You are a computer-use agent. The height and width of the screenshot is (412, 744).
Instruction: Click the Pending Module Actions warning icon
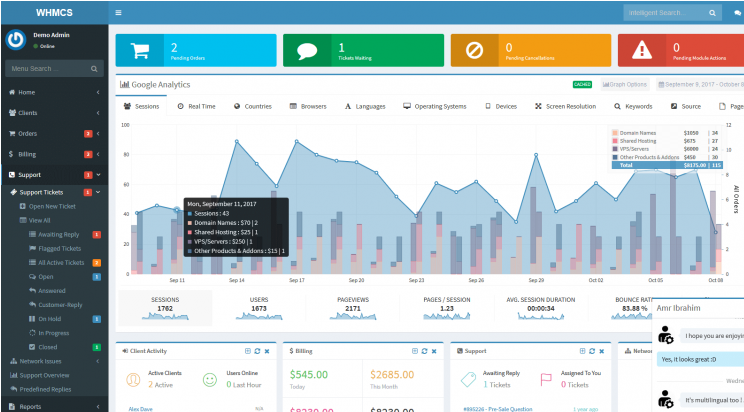(x=642, y=50)
